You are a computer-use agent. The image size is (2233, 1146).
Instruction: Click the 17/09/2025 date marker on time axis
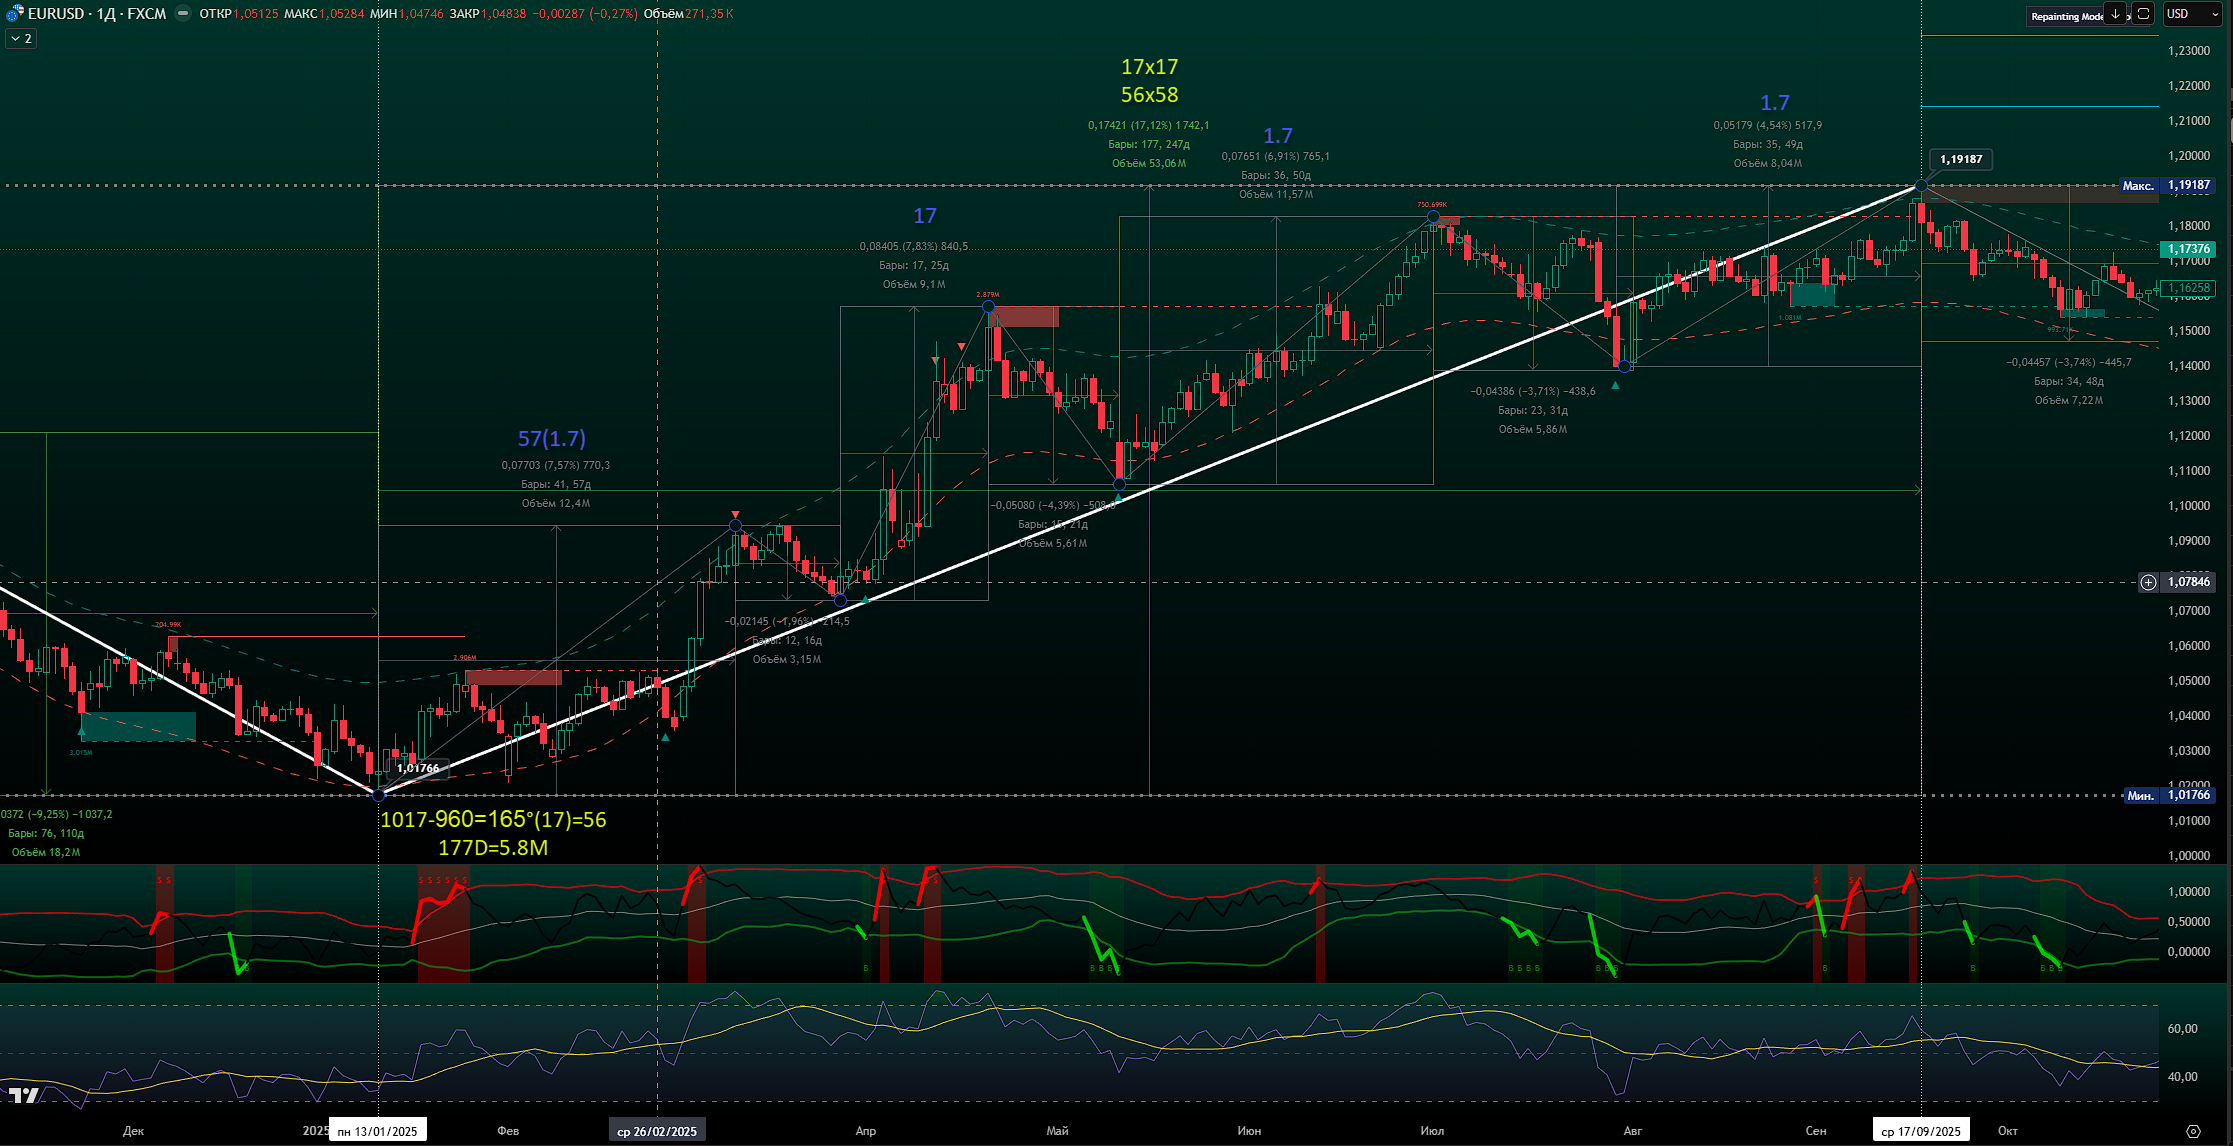1920,1131
